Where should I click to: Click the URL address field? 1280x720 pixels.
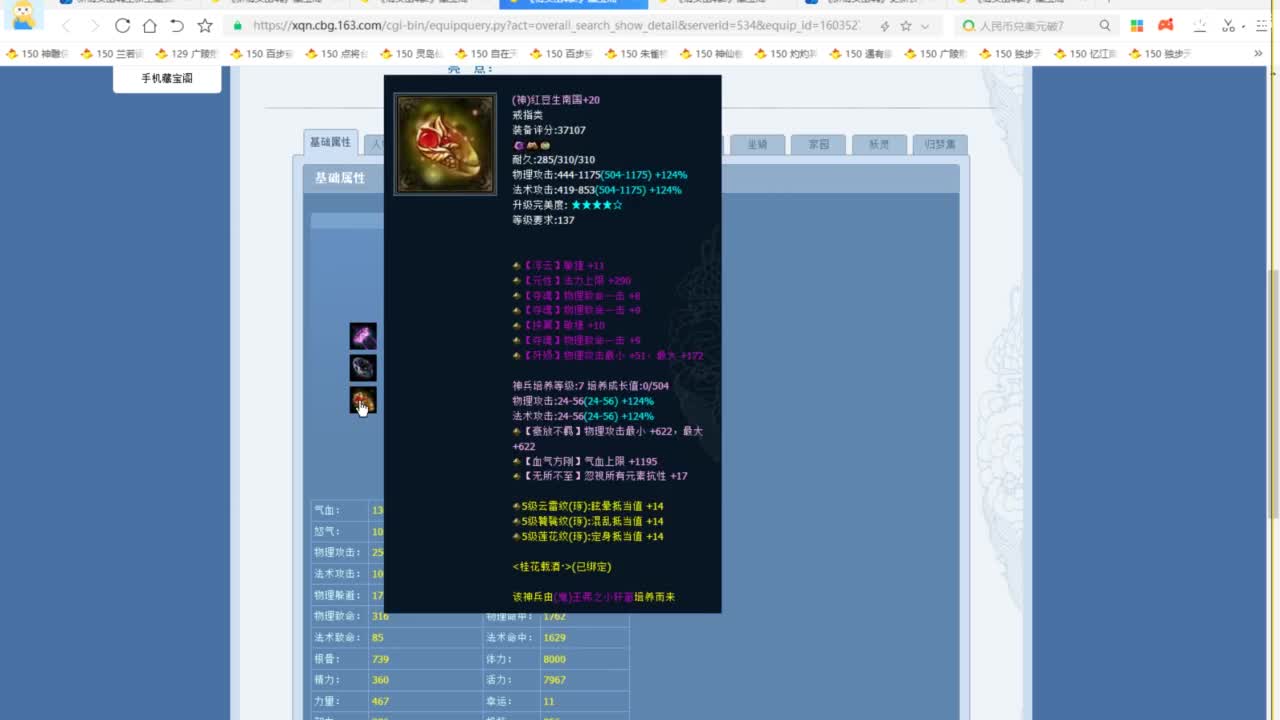click(556, 26)
